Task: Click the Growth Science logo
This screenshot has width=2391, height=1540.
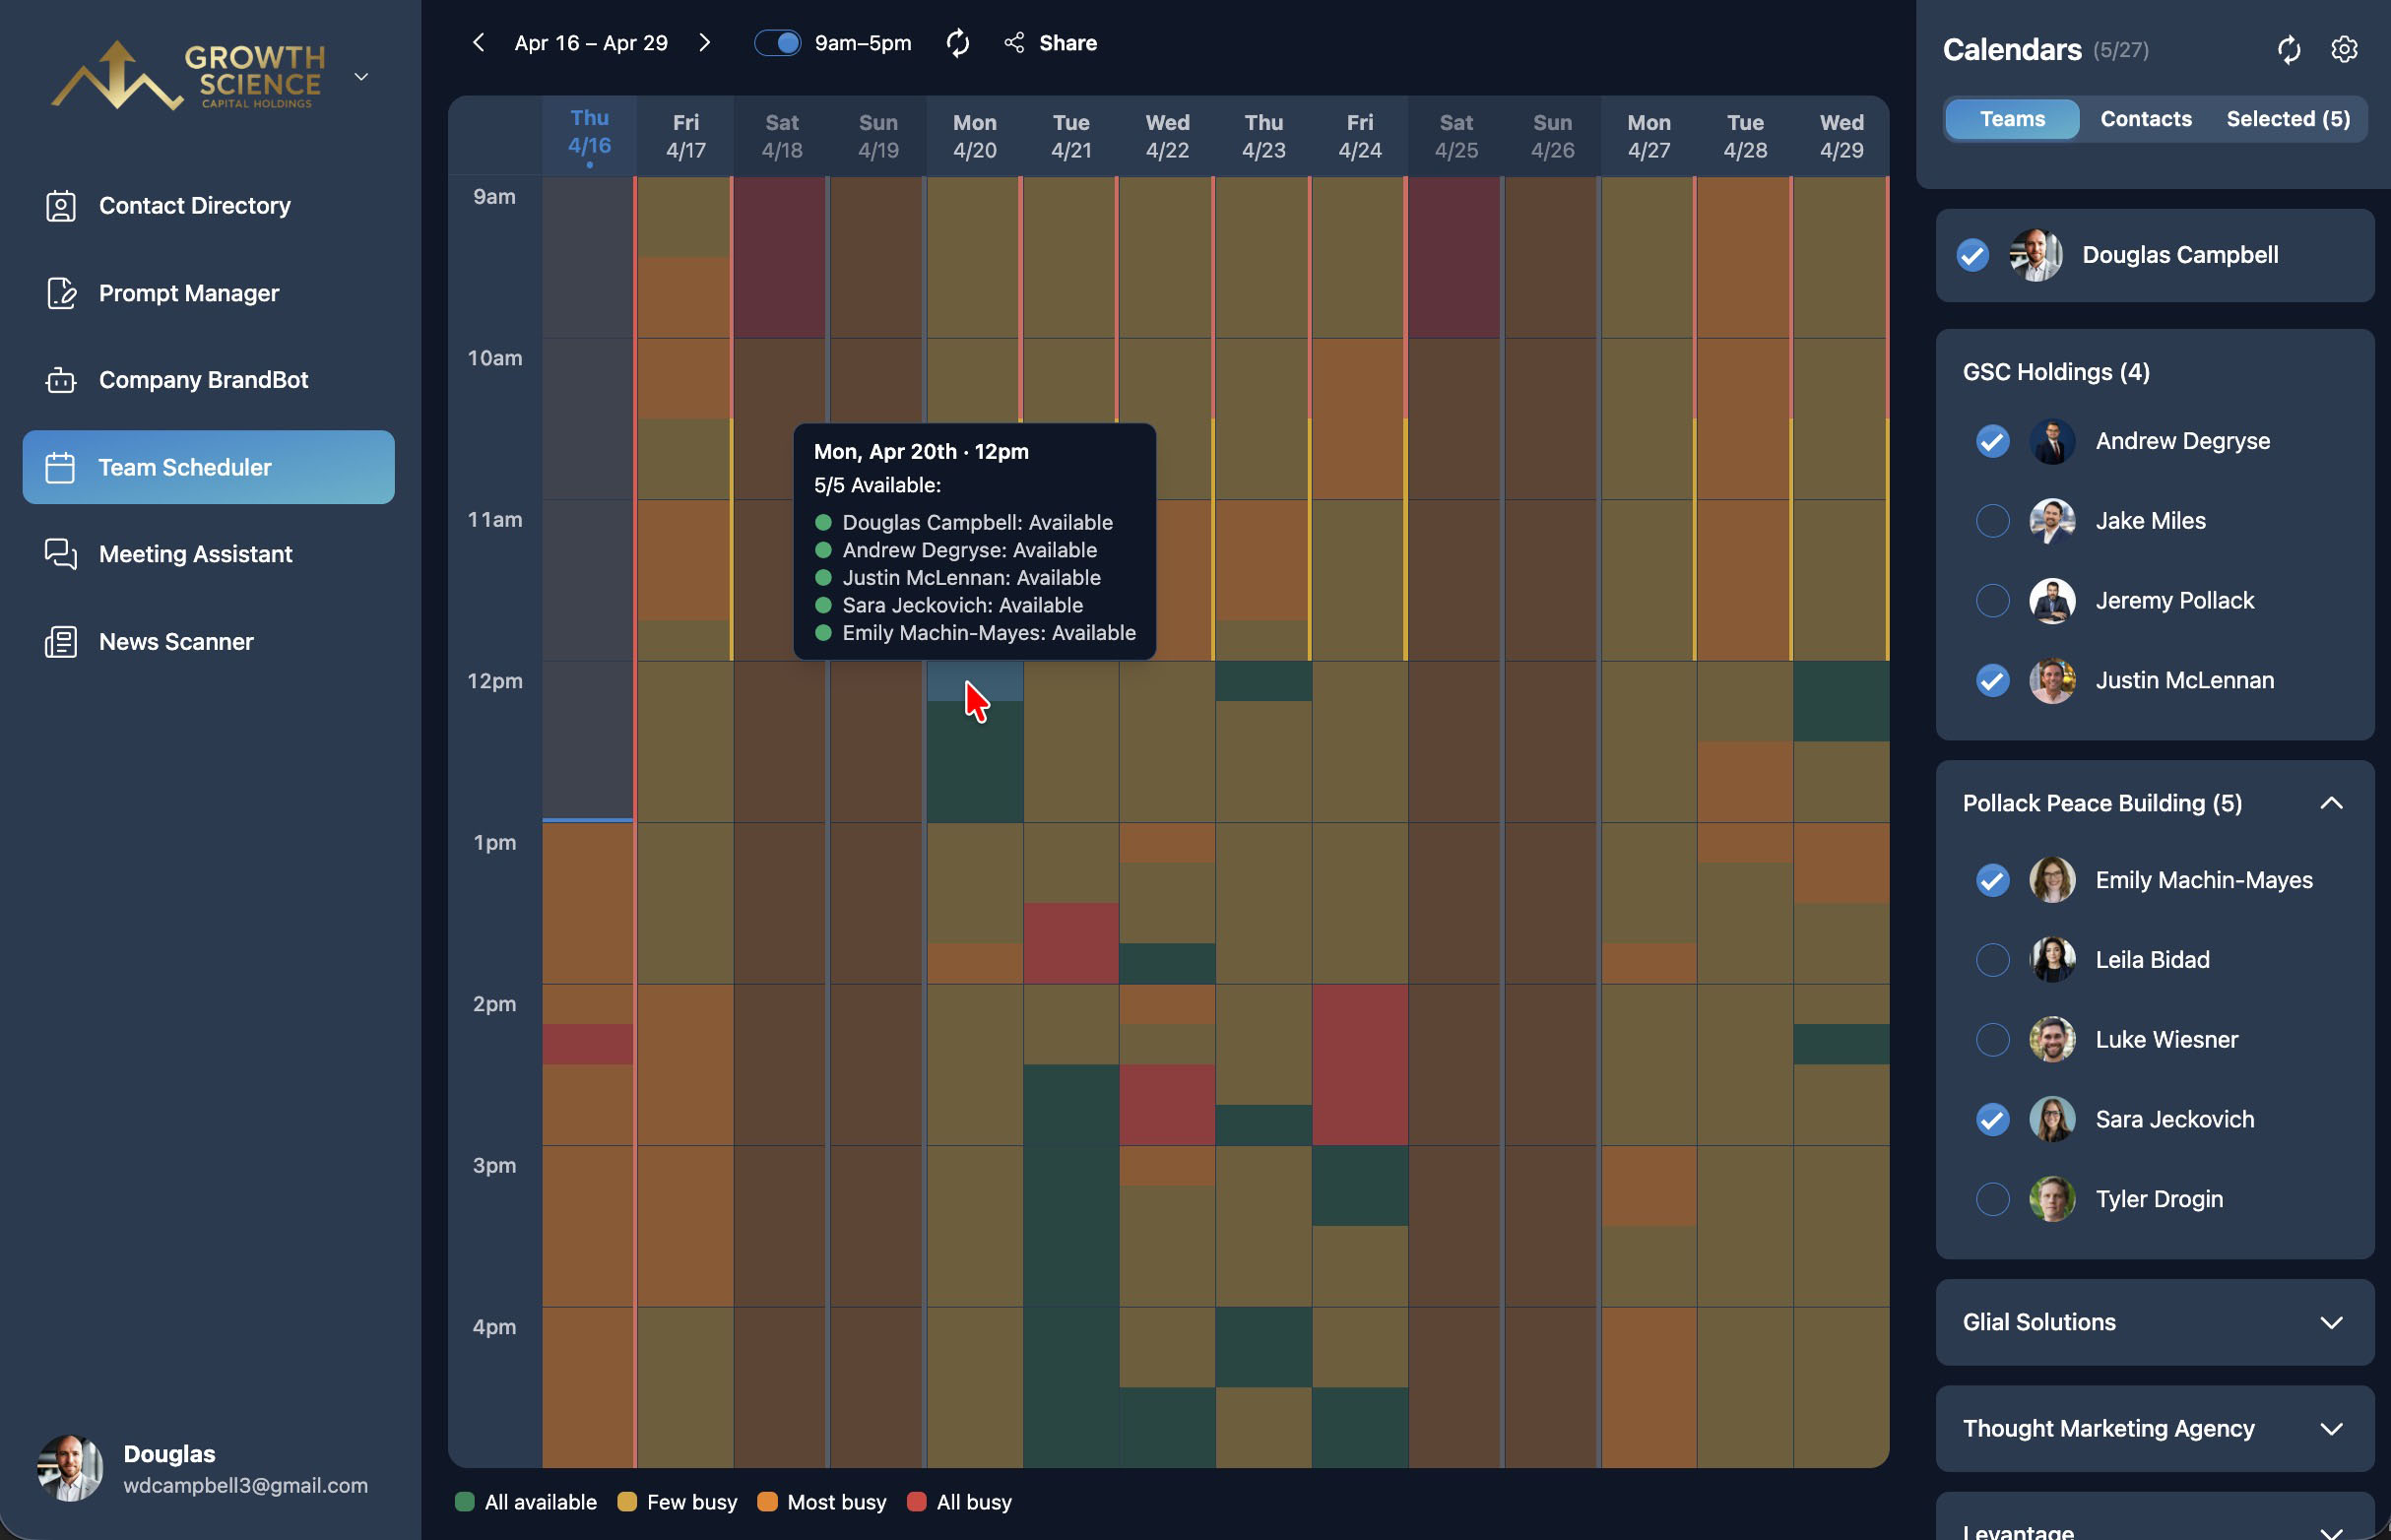Action: [188, 76]
